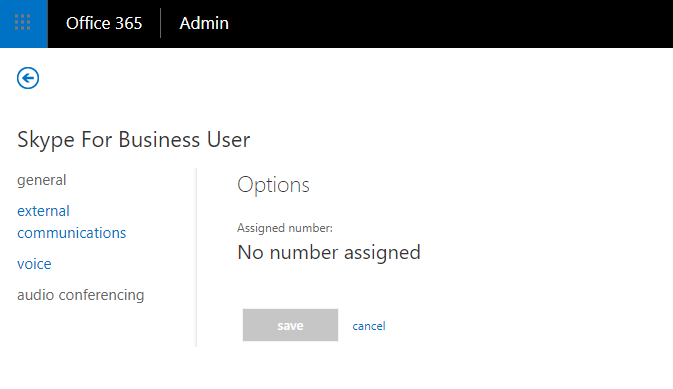Open the Admin center header link
673x389 pixels.
204,23
